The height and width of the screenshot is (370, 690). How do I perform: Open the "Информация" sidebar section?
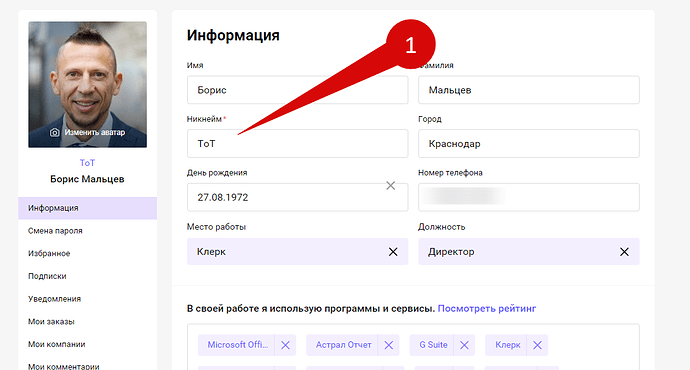pyautogui.click(x=88, y=208)
